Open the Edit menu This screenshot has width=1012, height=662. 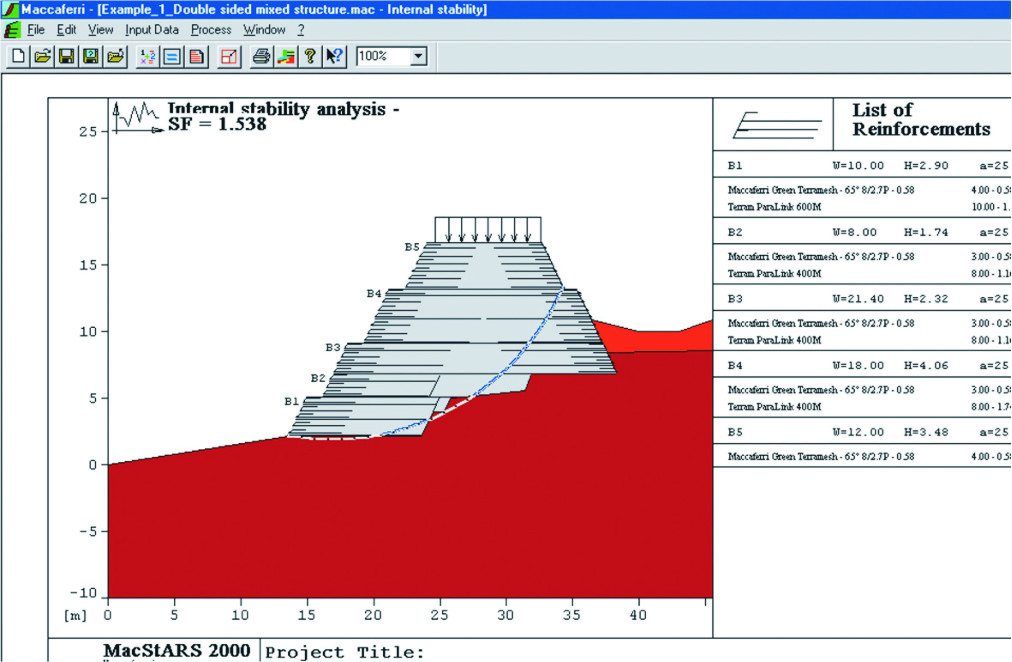pos(66,30)
